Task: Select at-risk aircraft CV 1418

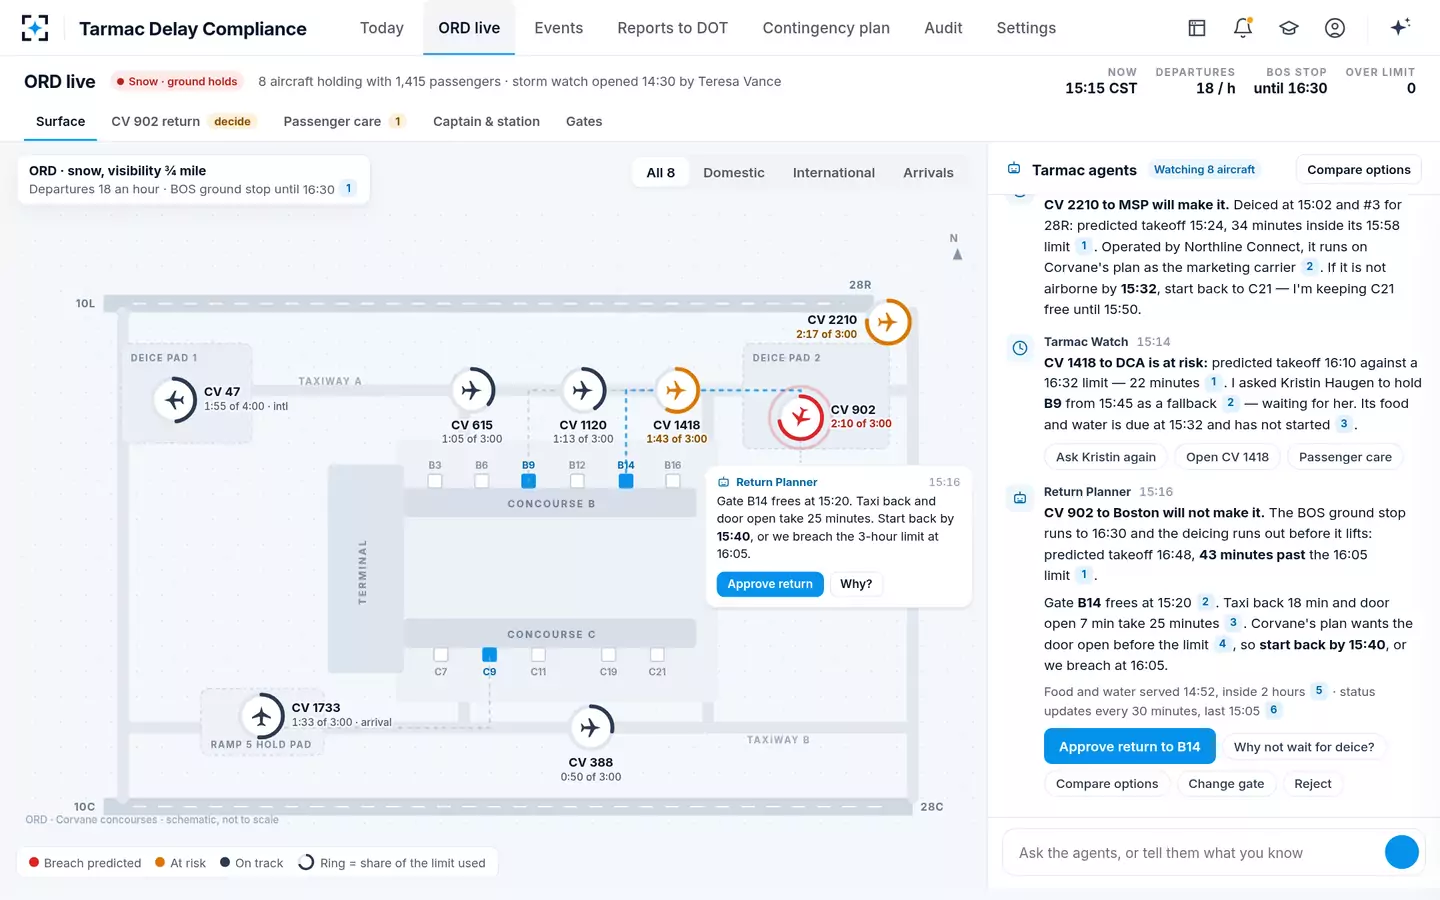Action: (x=677, y=390)
